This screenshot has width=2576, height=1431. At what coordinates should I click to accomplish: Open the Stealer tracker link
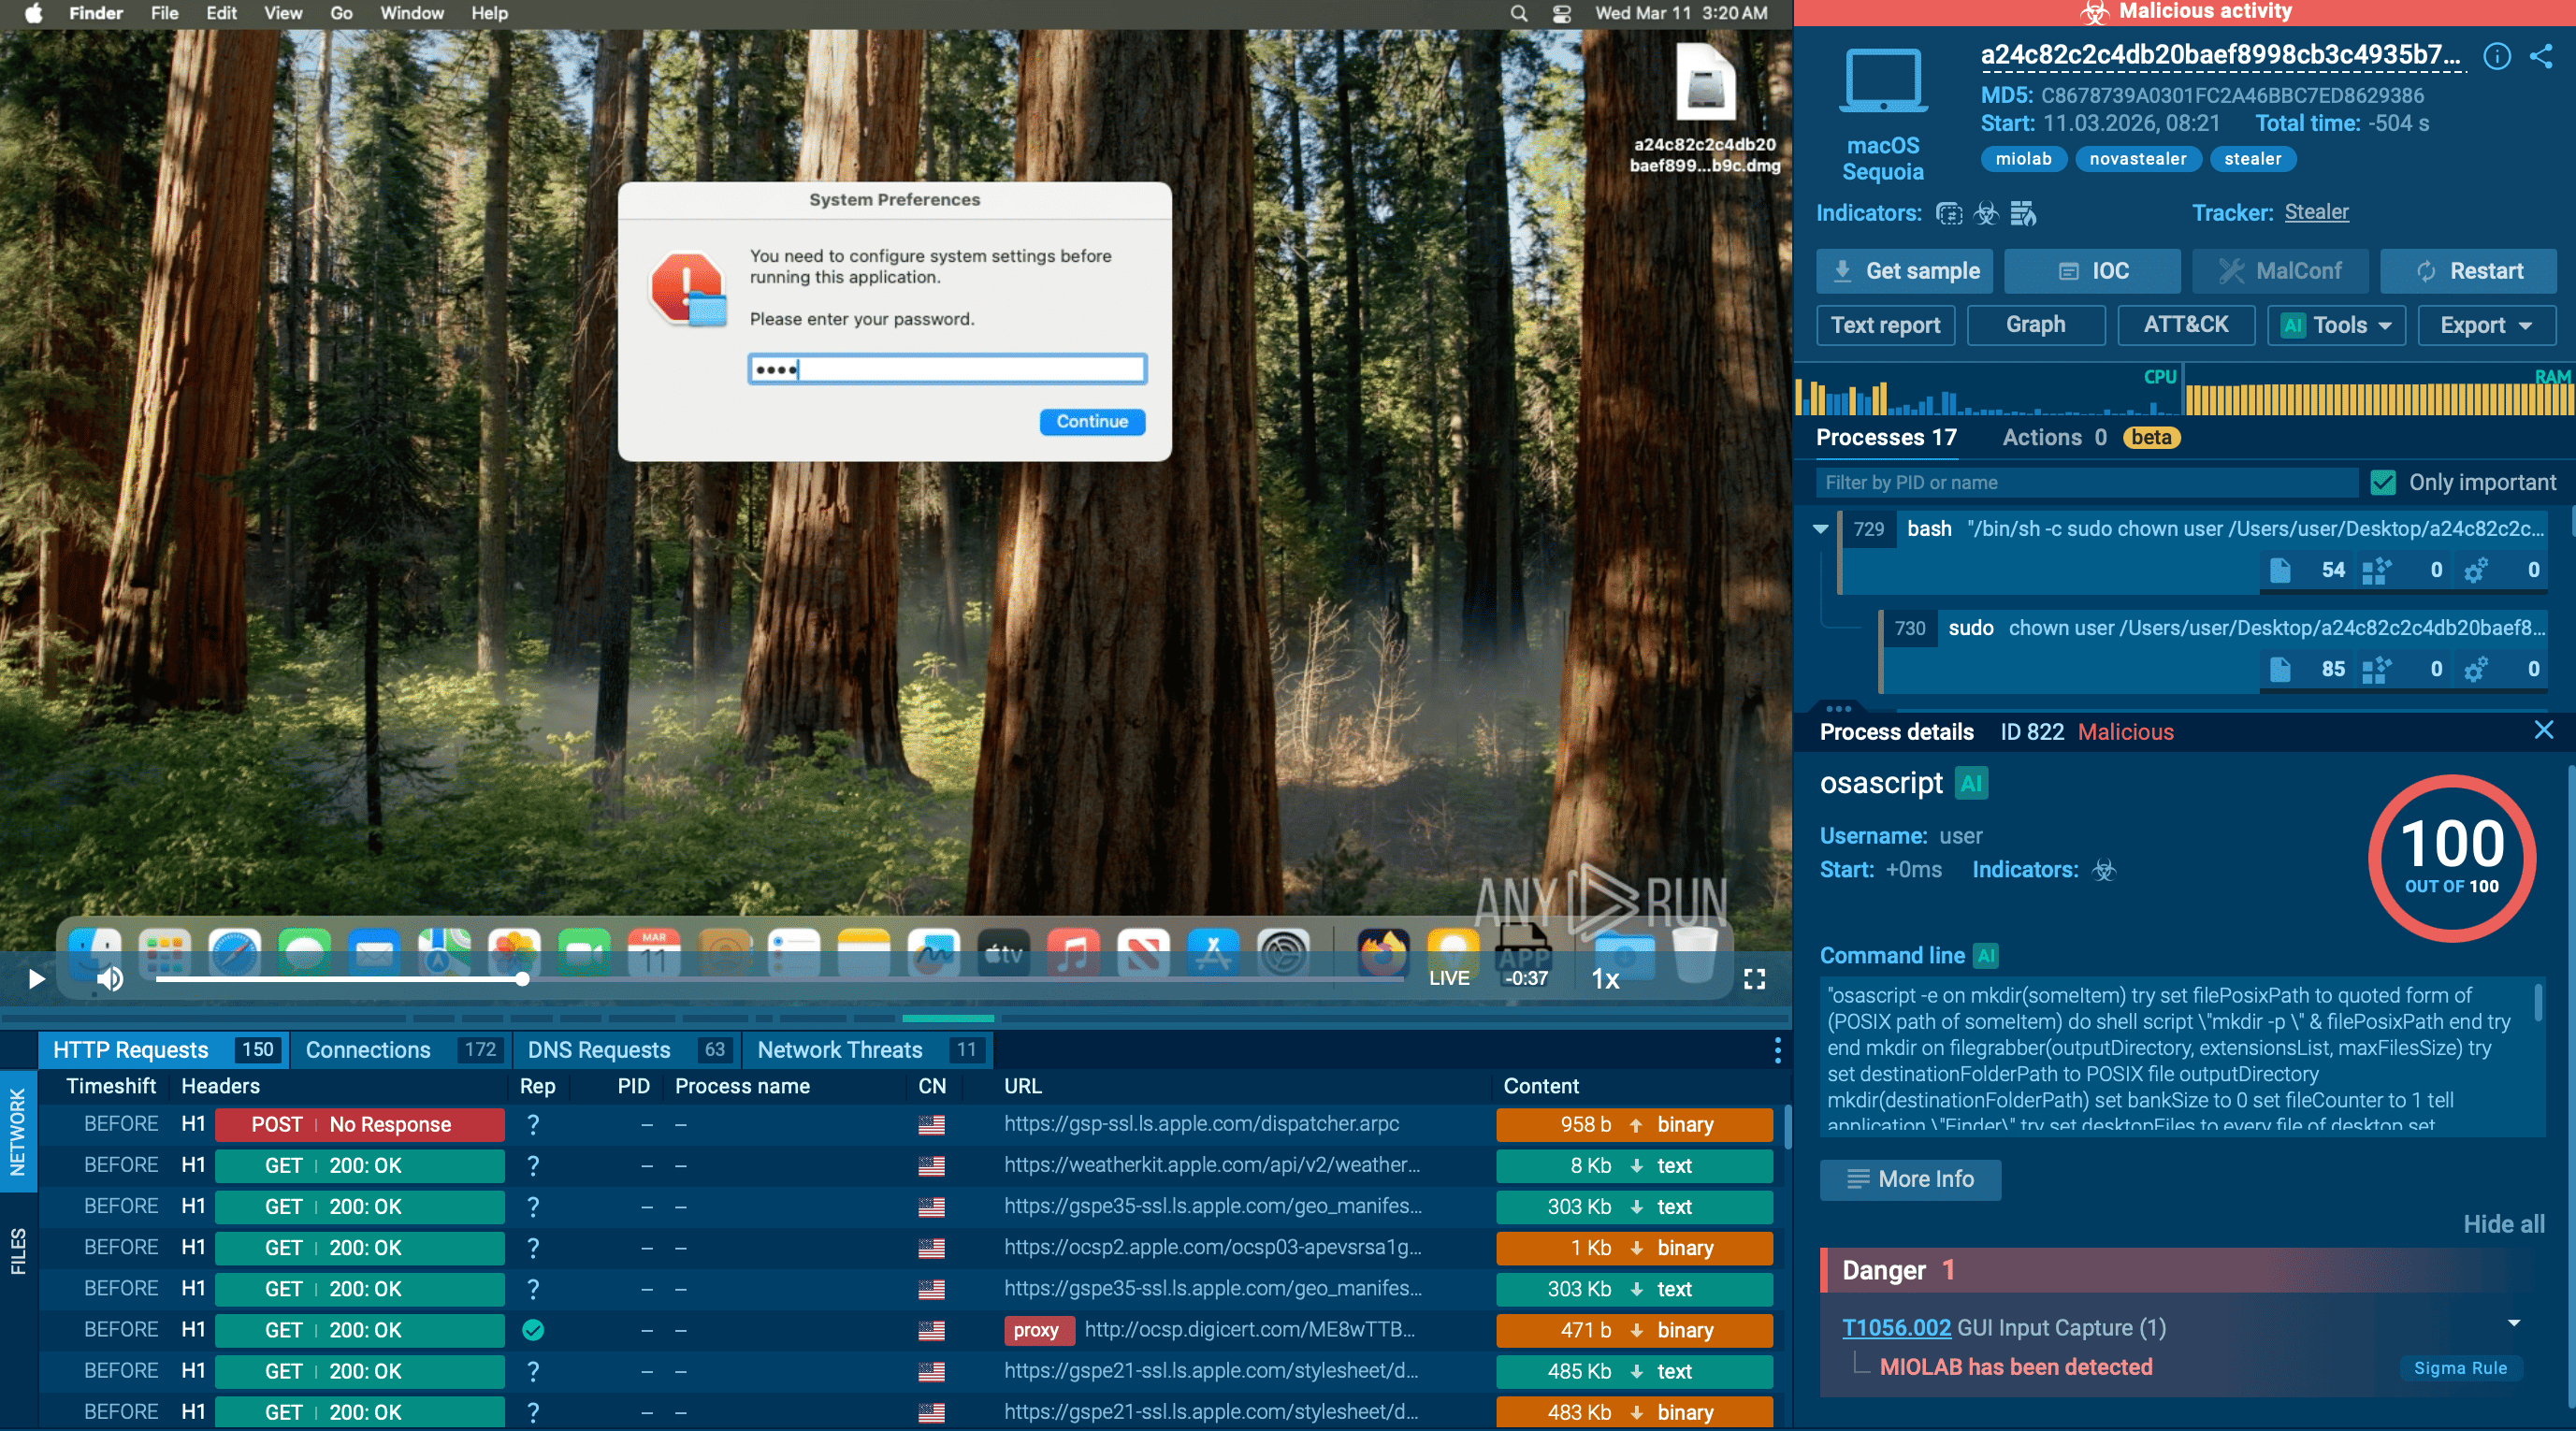click(x=2318, y=212)
